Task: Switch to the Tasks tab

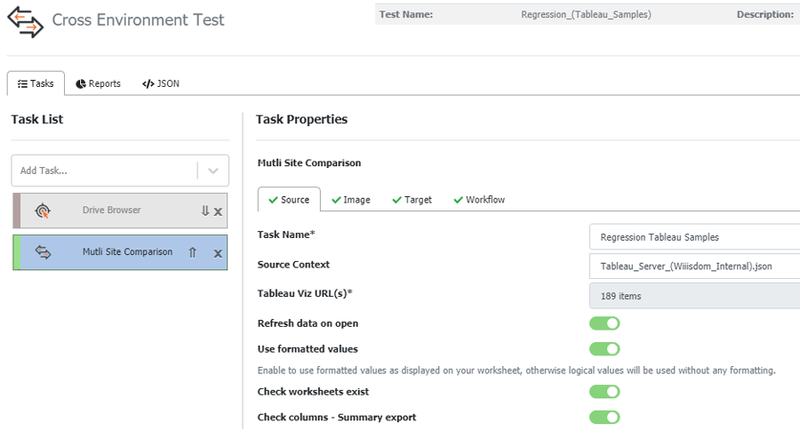Action: point(36,84)
